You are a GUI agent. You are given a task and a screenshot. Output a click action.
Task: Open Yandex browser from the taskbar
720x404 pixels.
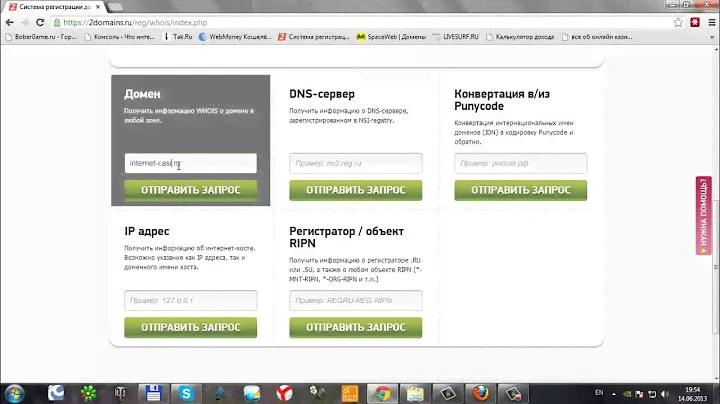284,392
